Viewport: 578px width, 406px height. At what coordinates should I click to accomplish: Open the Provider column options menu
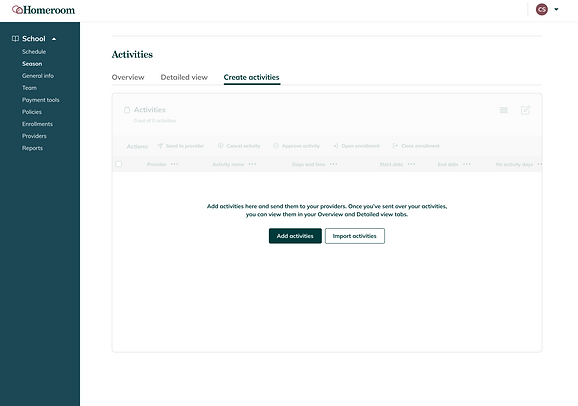tap(174, 164)
